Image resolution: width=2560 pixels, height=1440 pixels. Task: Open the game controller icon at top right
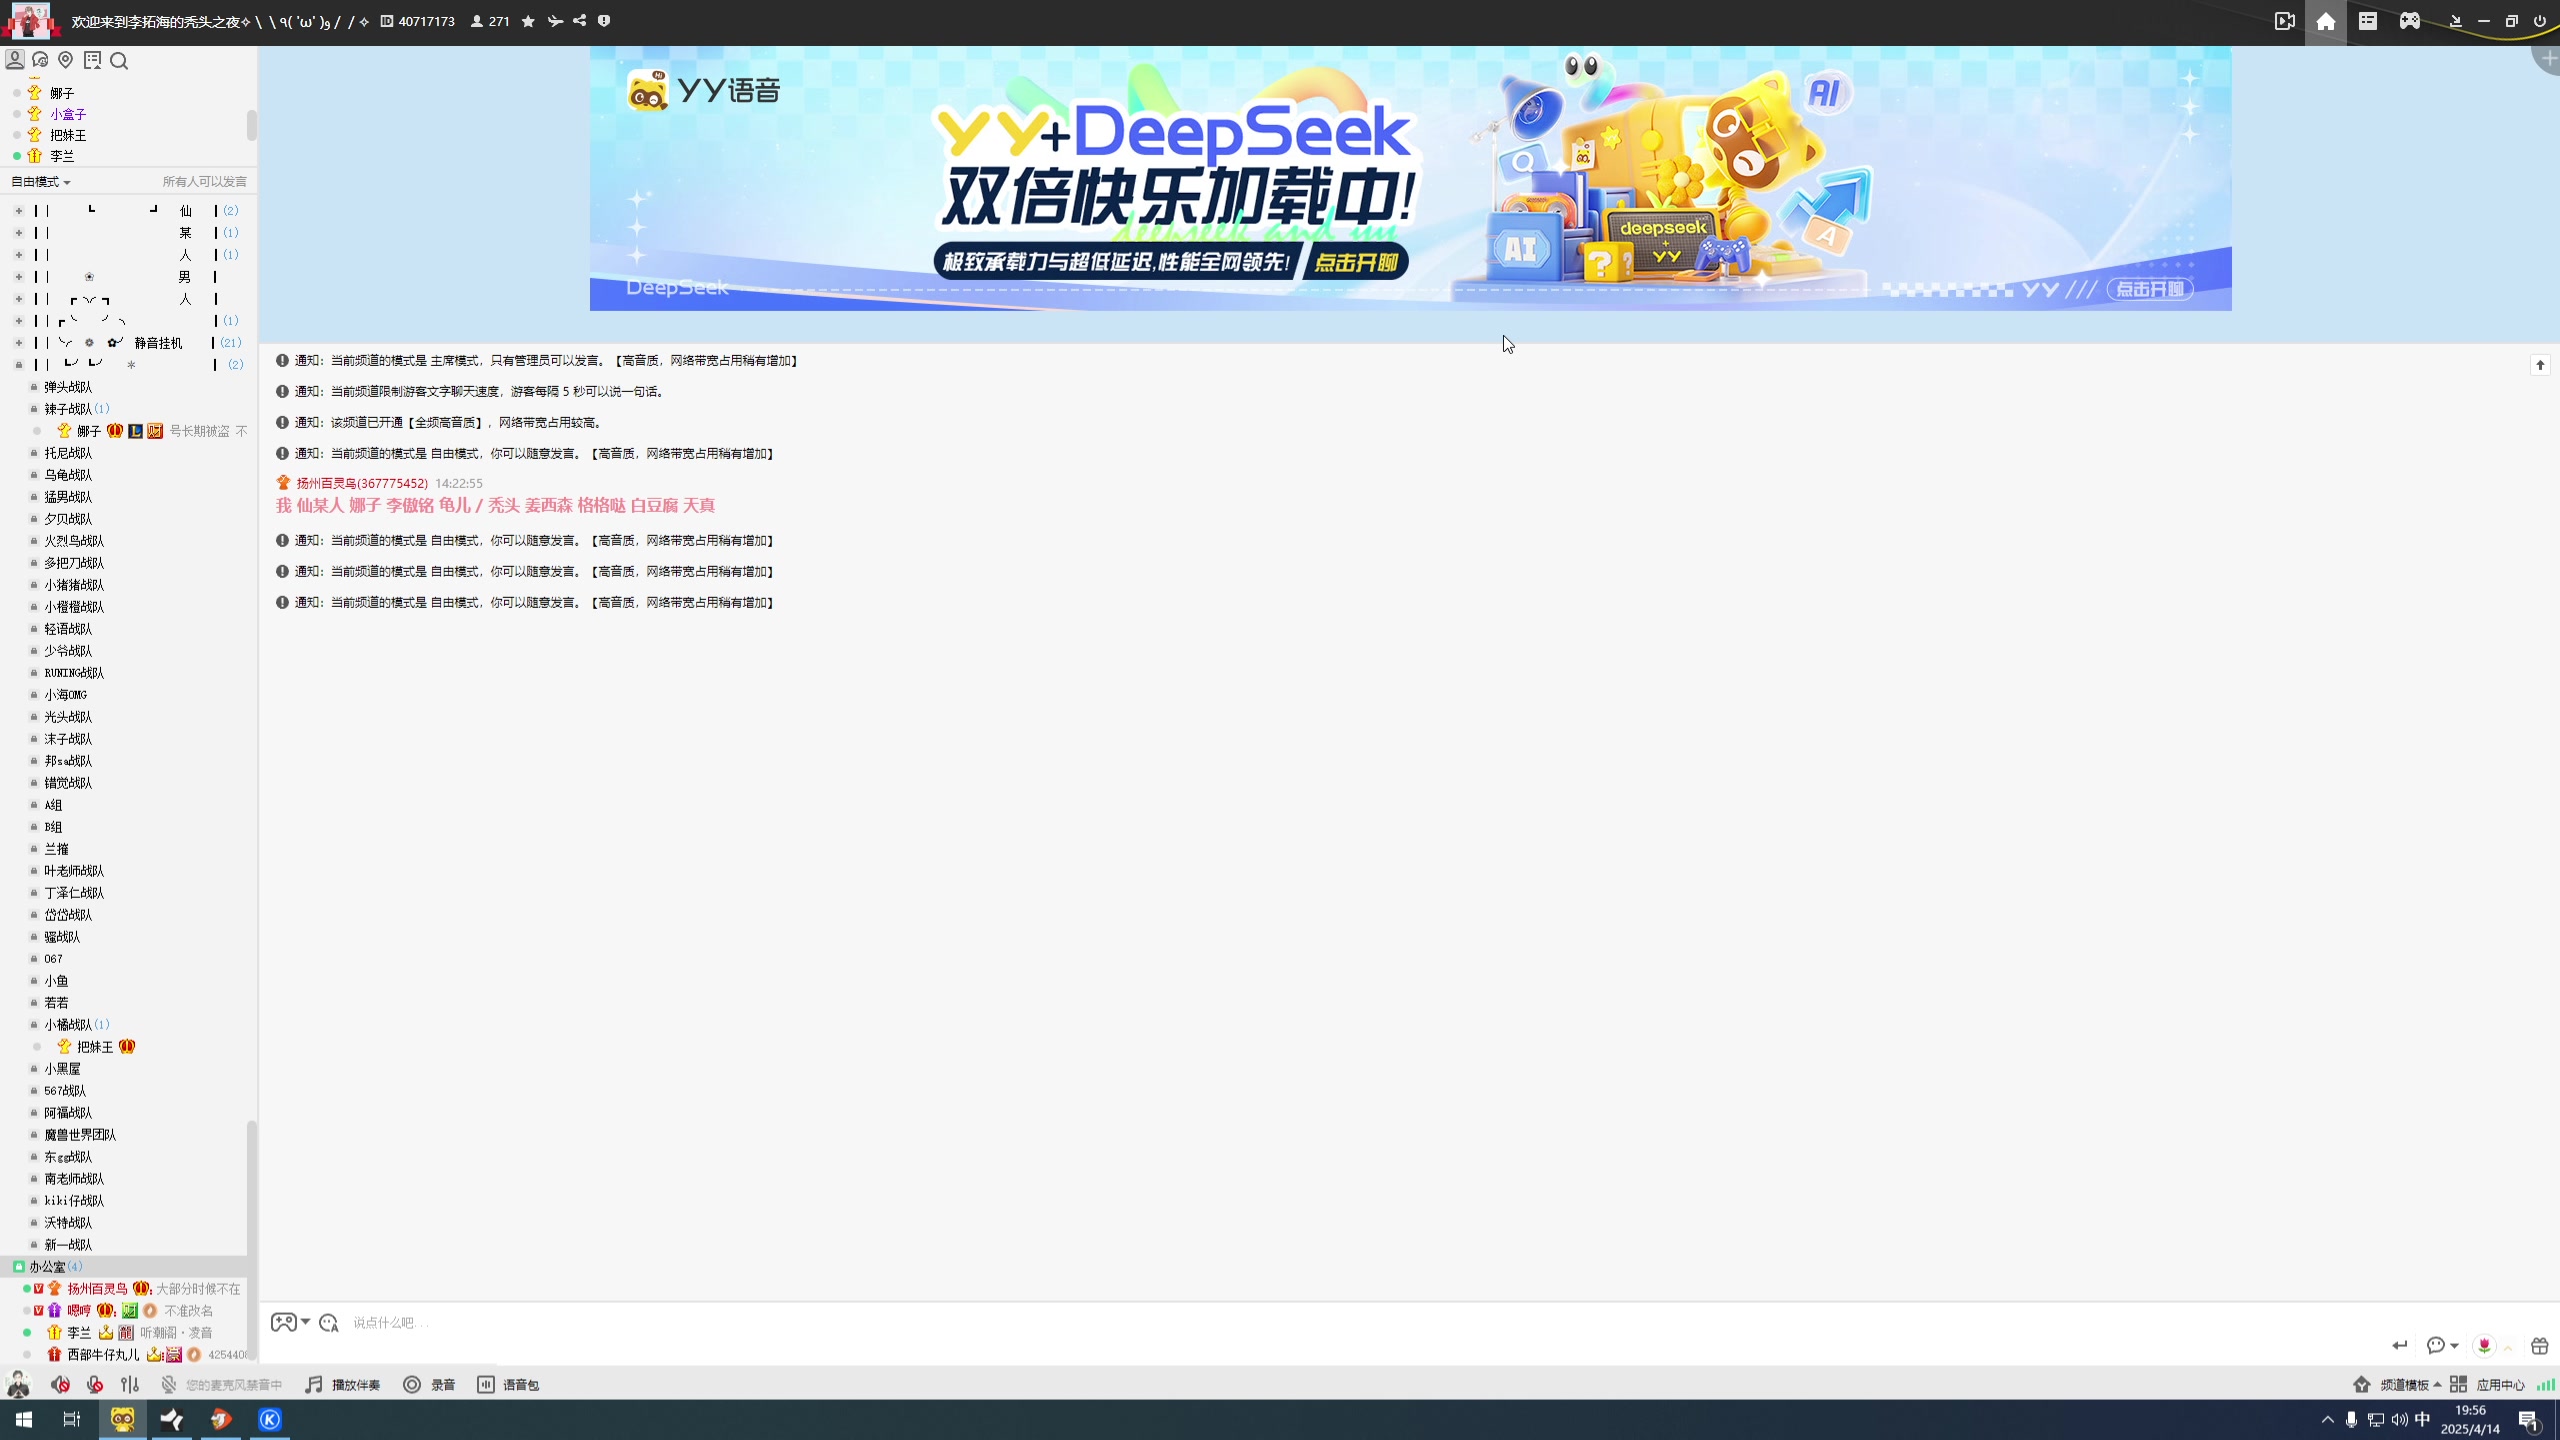pyautogui.click(x=2410, y=21)
